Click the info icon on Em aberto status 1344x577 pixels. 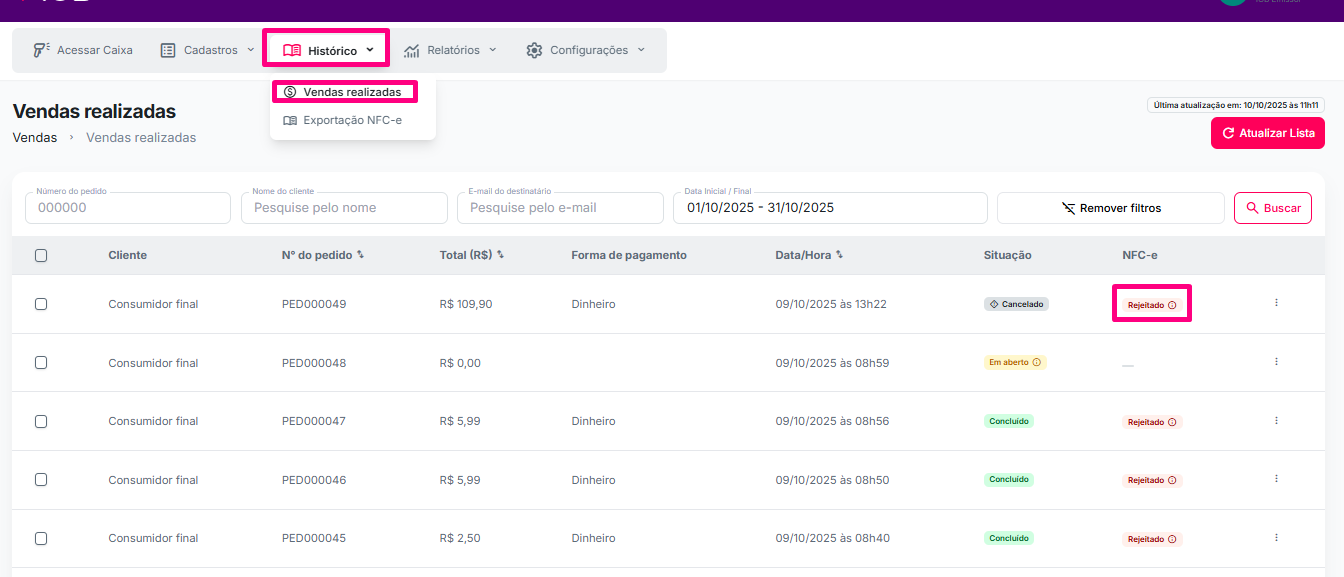click(1036, 362)
